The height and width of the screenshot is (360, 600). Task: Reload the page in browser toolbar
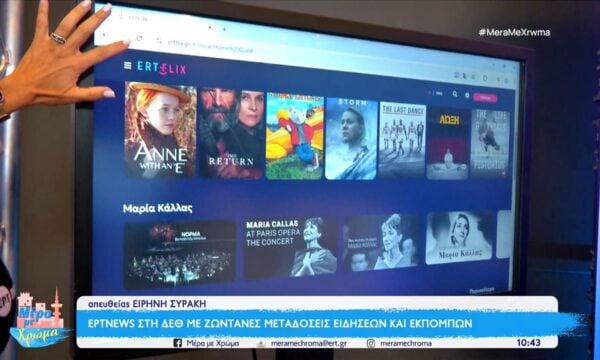point(139,38)
